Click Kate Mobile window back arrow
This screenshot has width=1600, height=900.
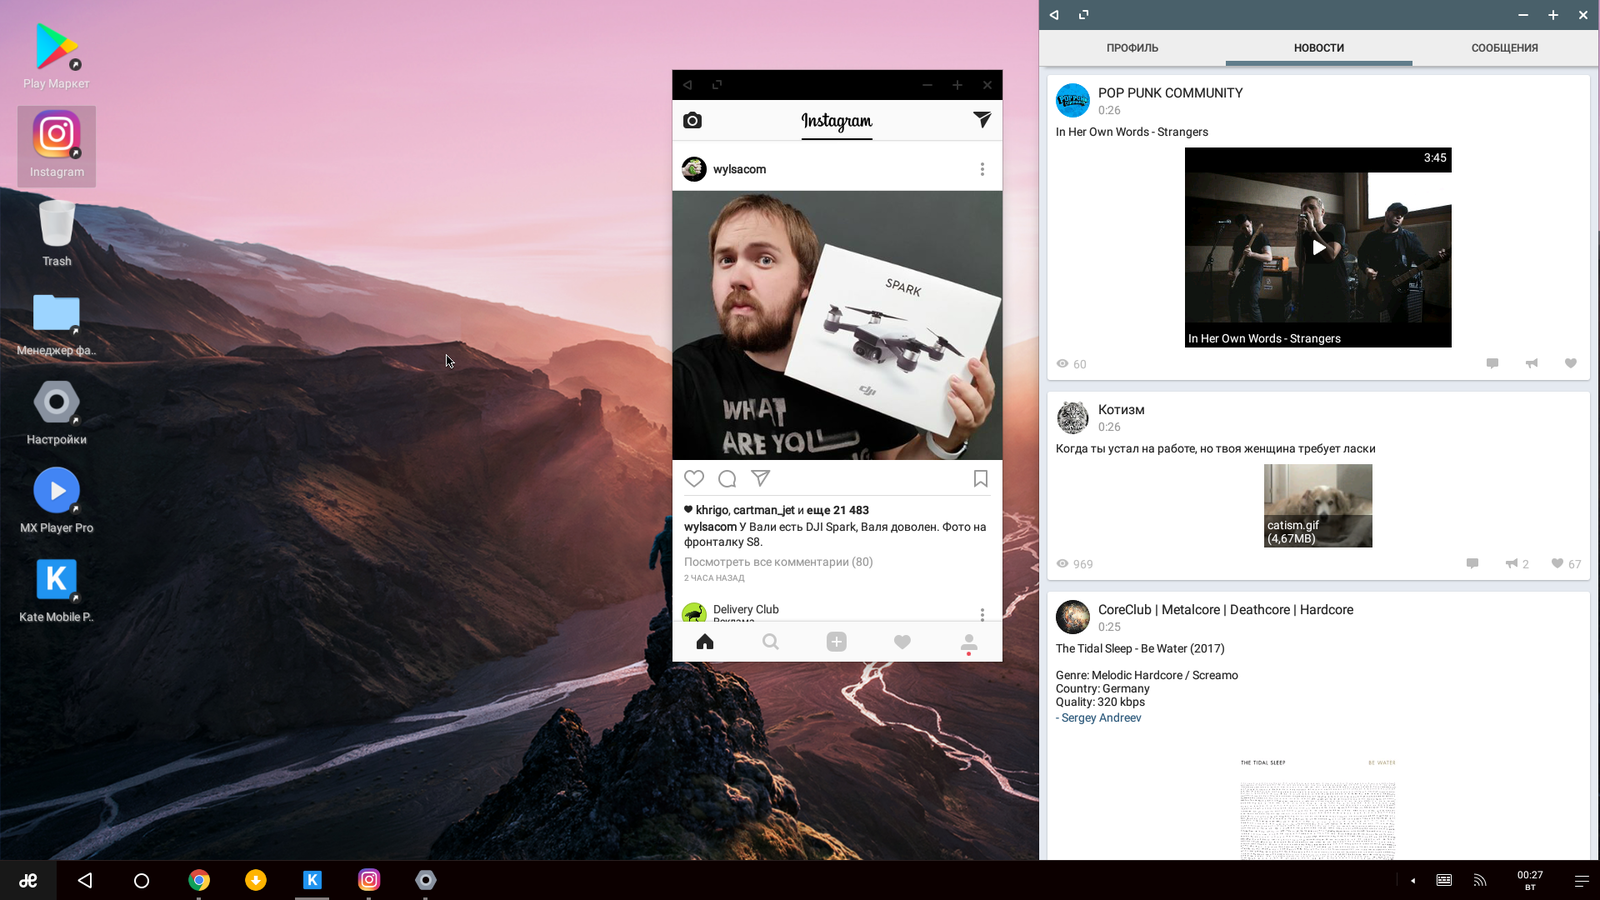click(x=1054, y=15)
